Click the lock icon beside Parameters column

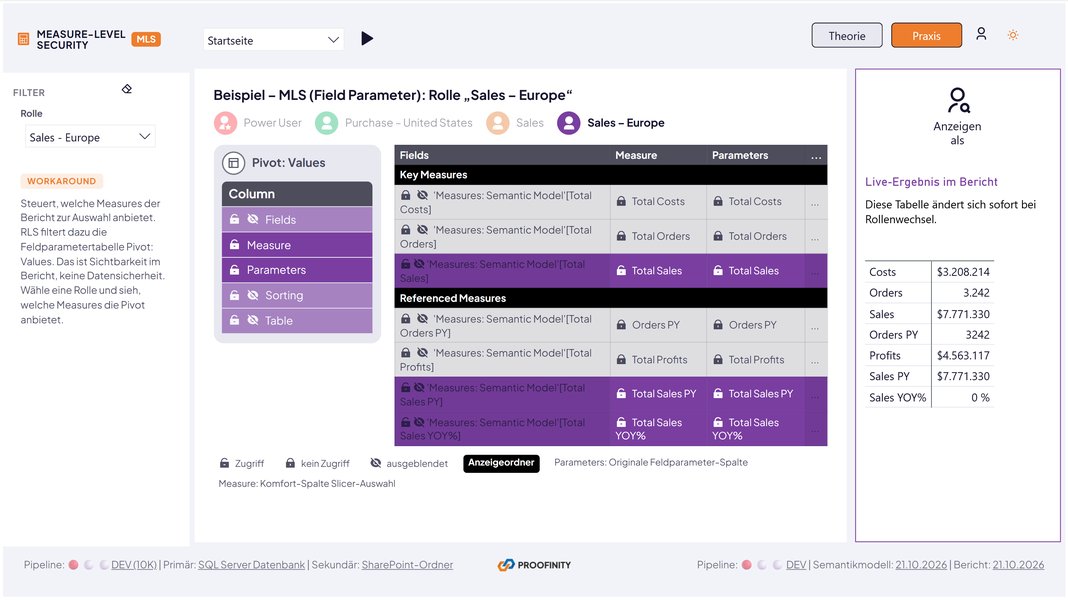pos(234,270)
